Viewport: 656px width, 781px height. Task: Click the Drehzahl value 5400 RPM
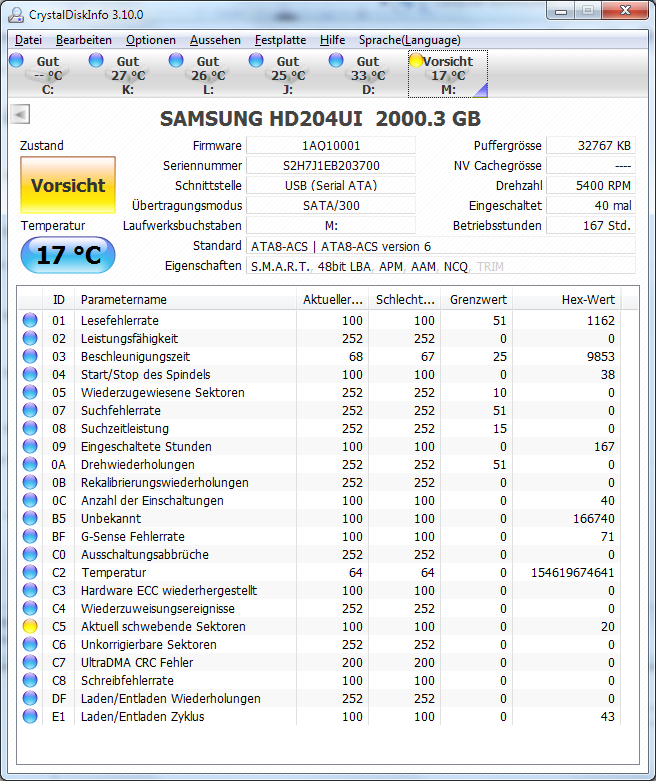pyautogui.click(x=591, y=185)
